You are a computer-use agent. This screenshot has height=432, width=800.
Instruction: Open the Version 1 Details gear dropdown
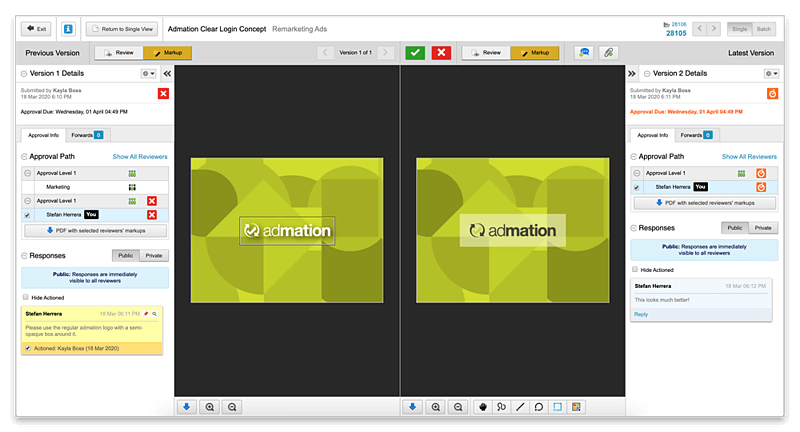[148, 73]
